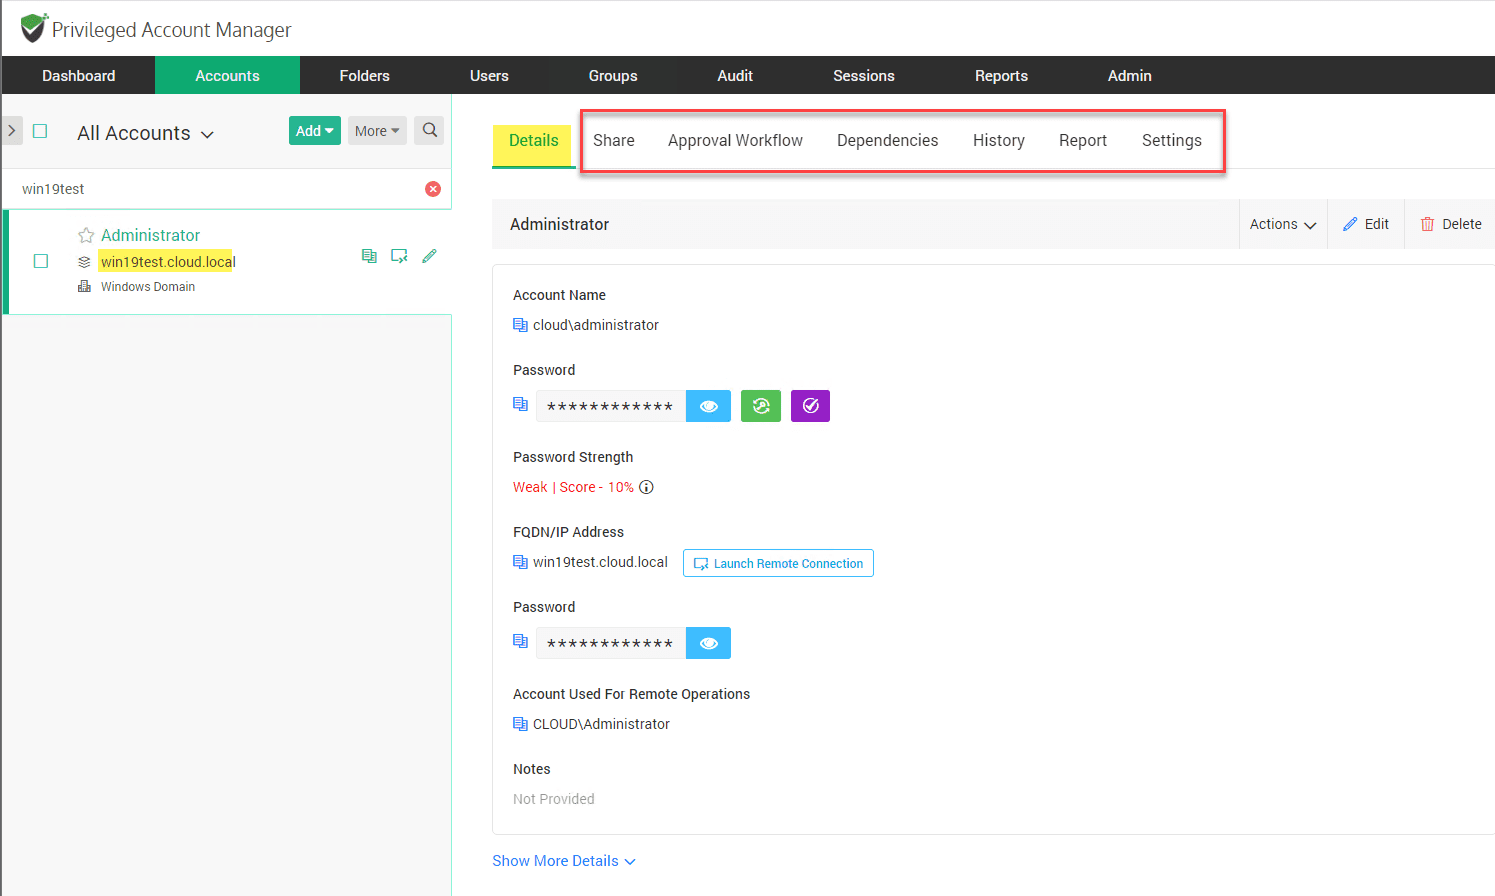Open the Groups section
Screen dimensions: 1495x896
coord(613,76)
